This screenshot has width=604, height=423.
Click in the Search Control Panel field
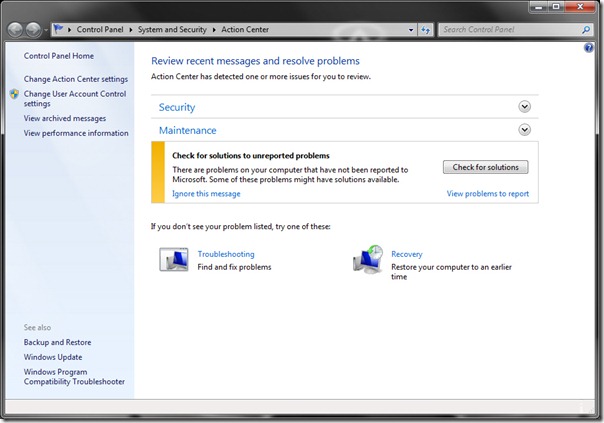508,30
